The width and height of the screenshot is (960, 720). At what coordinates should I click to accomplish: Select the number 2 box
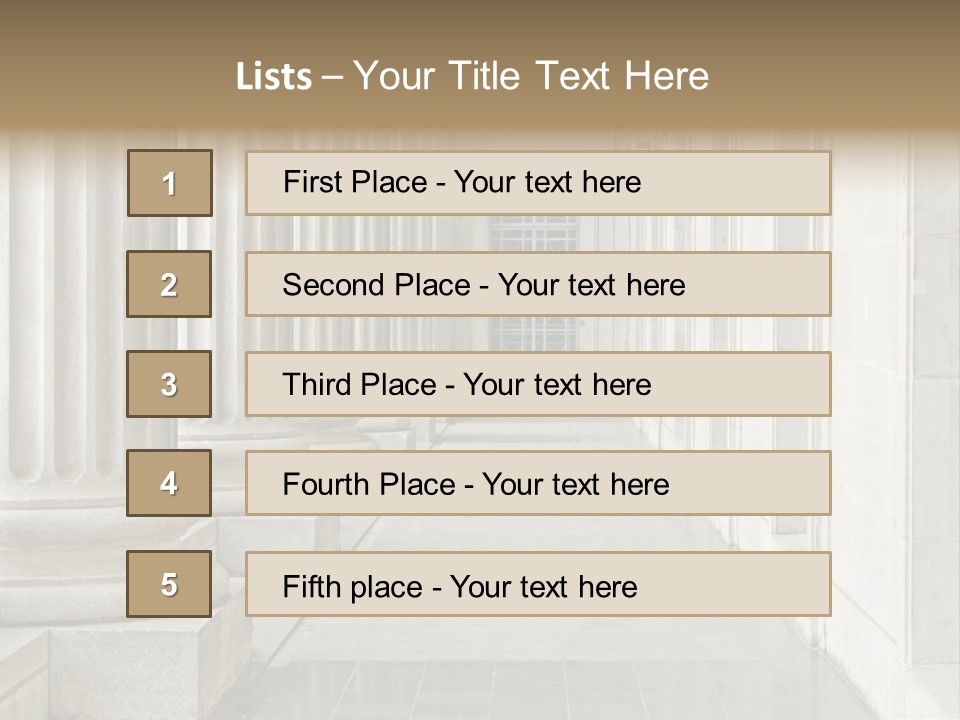(169, 284)
